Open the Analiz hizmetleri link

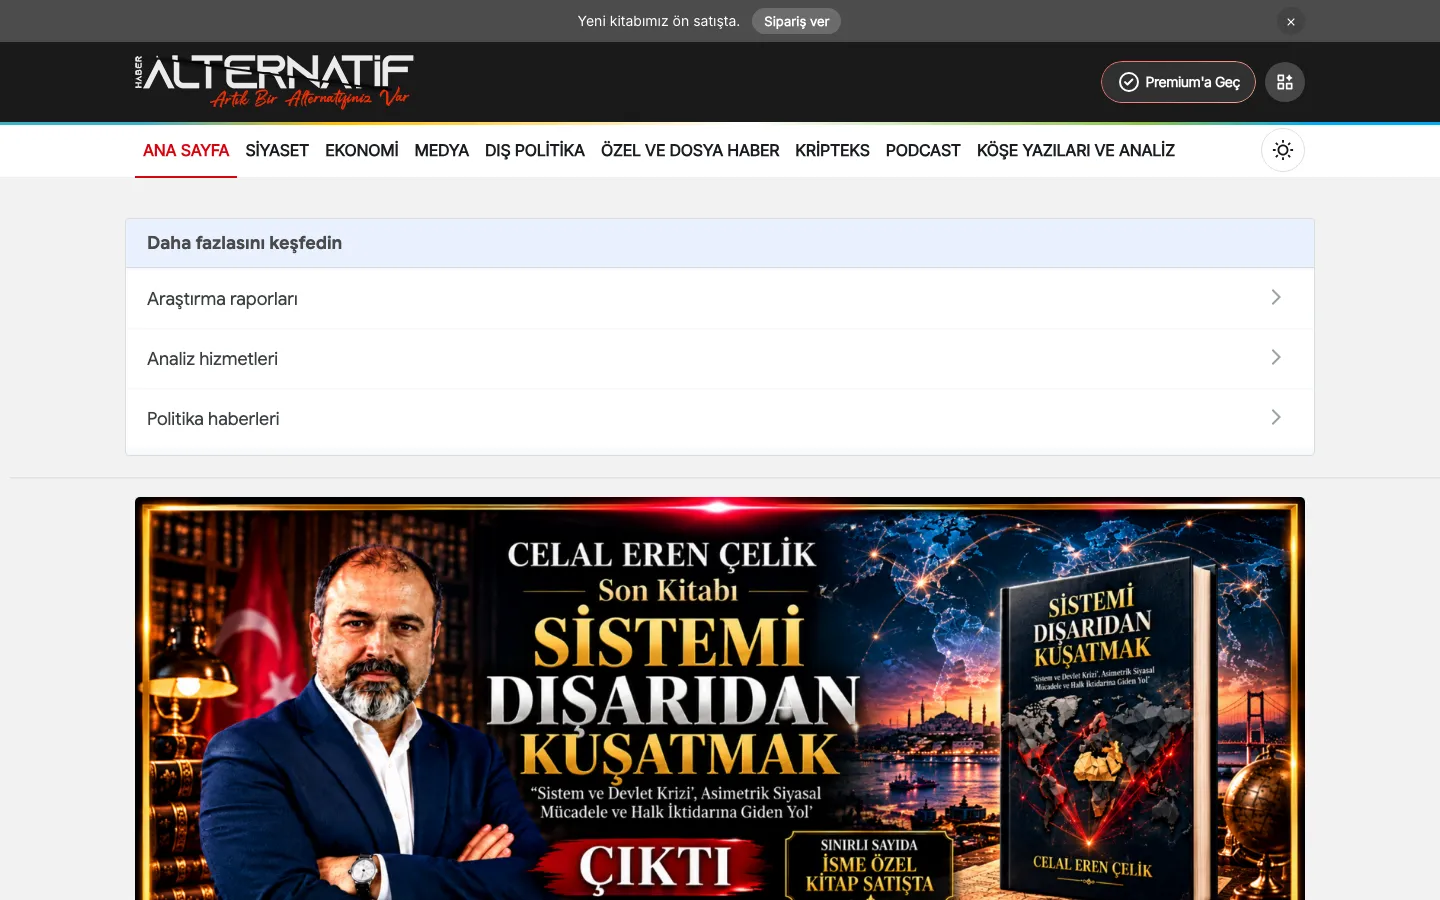point(720,359)
